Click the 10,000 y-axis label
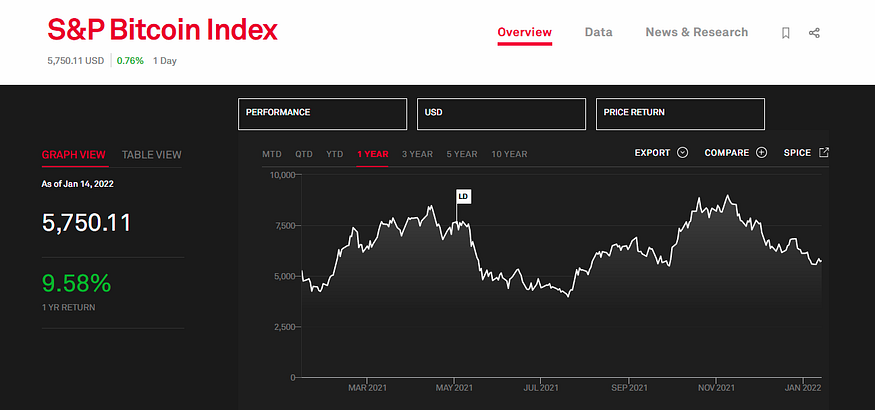The height and width of the screenshot is (410, 875). (282, 175)
